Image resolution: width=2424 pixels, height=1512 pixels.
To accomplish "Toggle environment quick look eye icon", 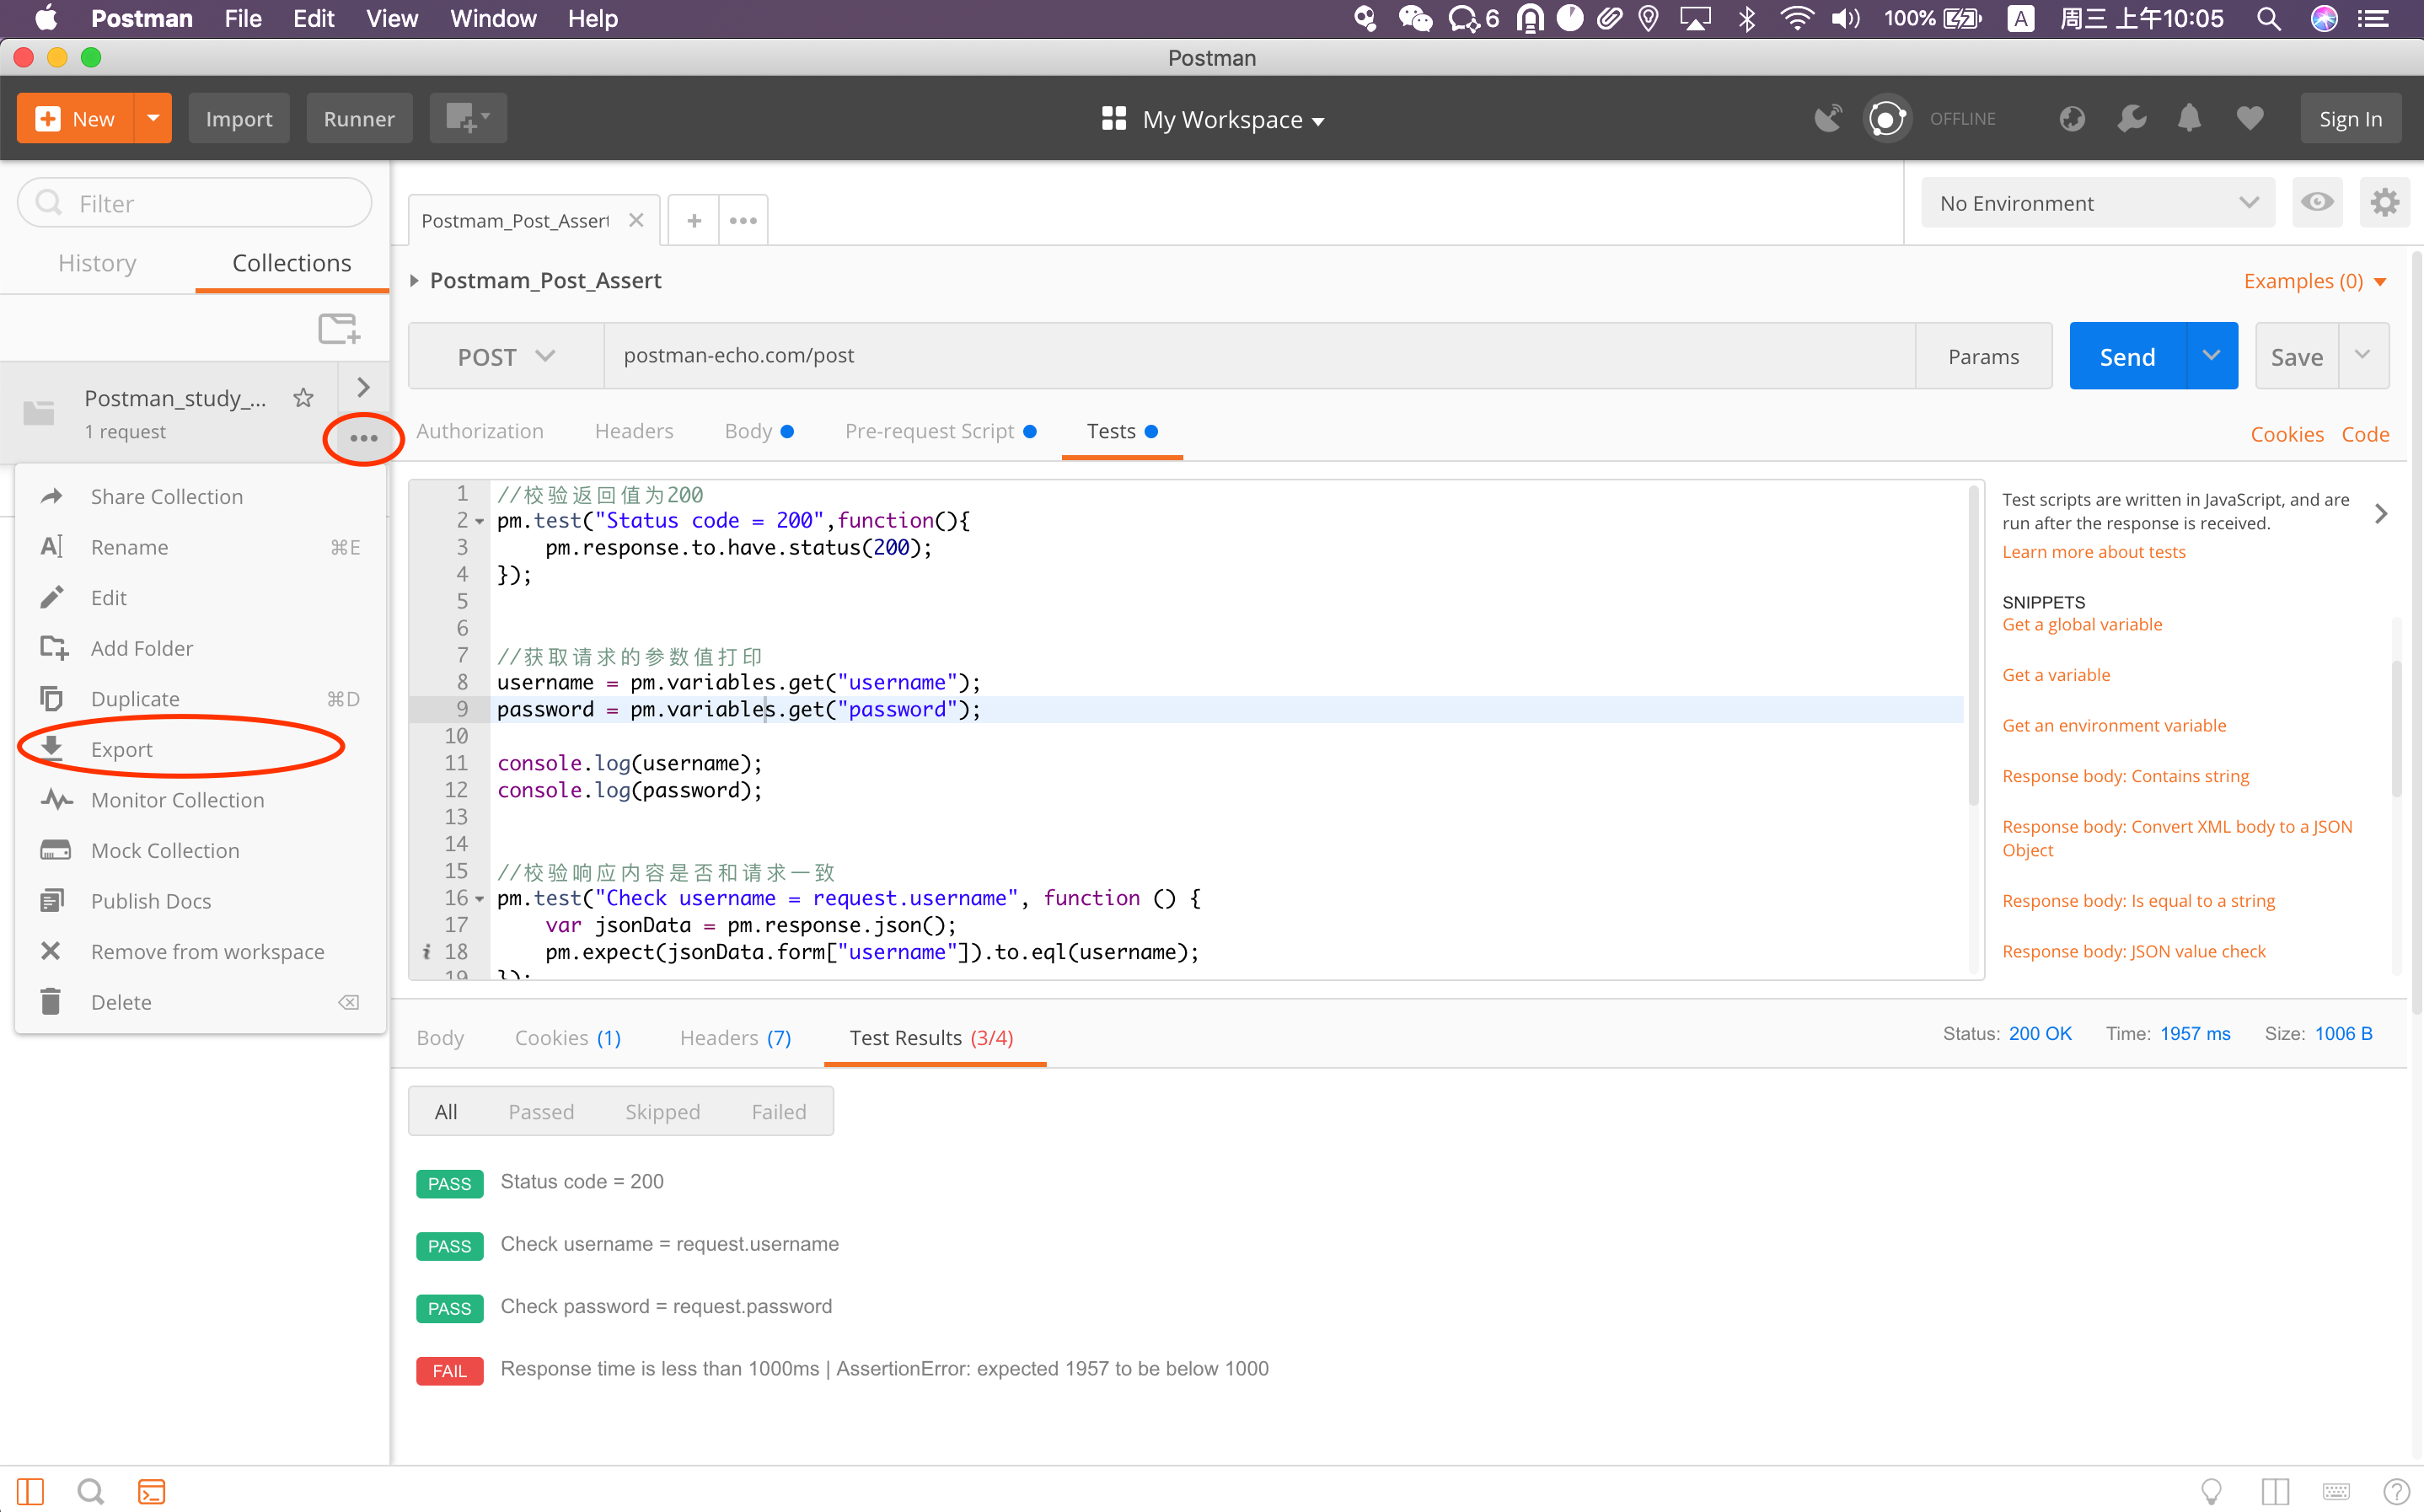I will 2316,203.
